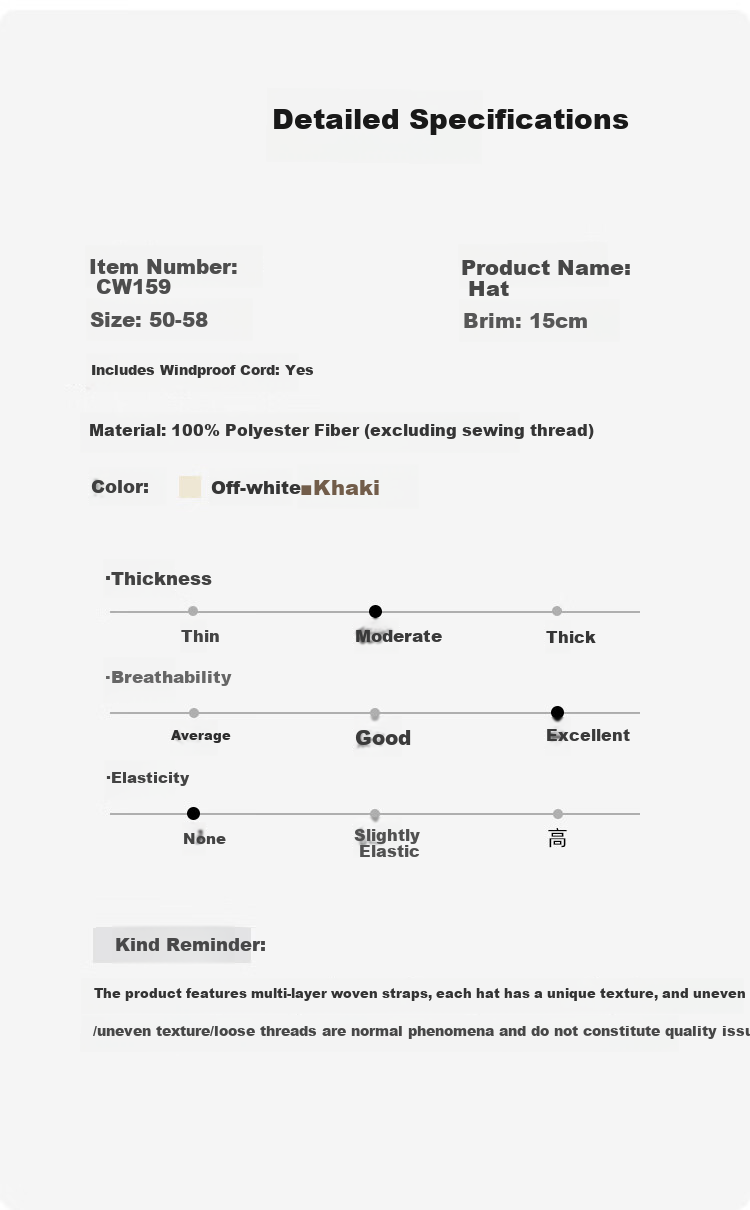Click the Detailed Specifications heading

tap(451, 120)
